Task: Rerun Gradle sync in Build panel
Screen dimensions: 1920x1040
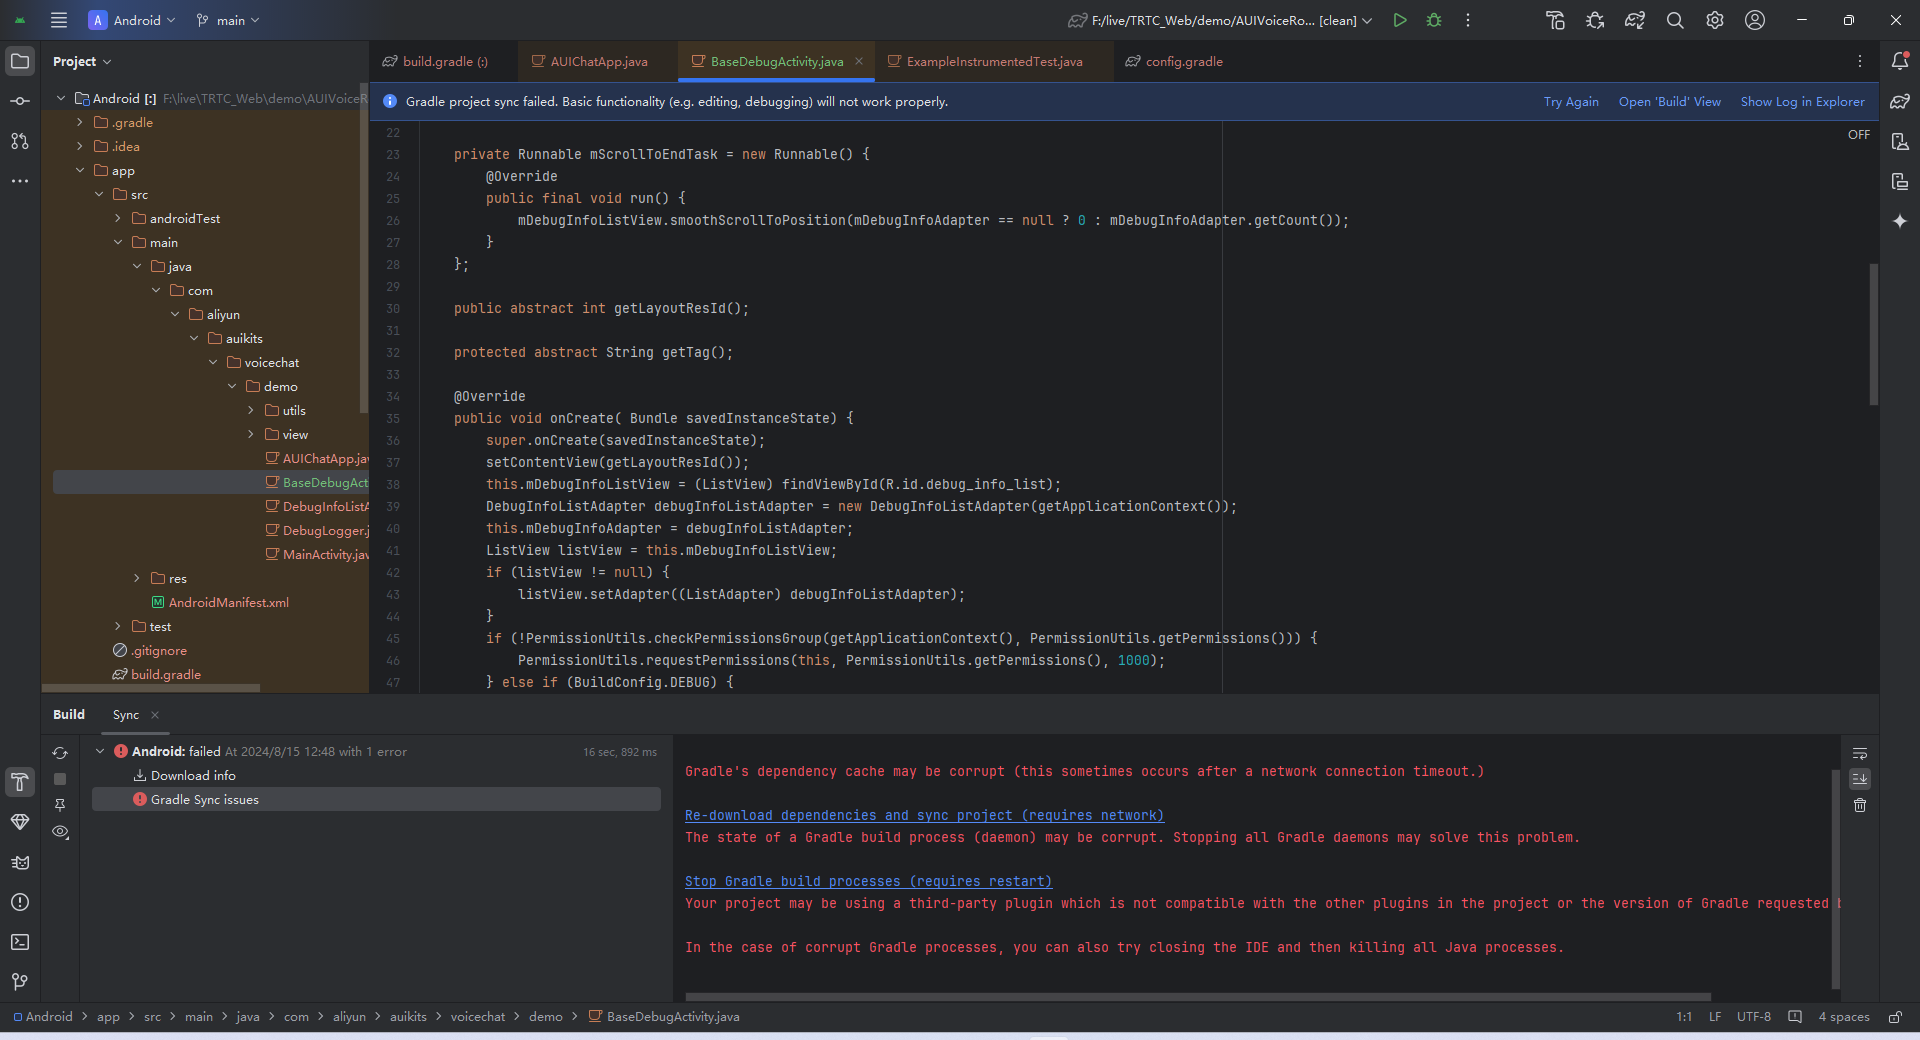Action: pos(60,753)
